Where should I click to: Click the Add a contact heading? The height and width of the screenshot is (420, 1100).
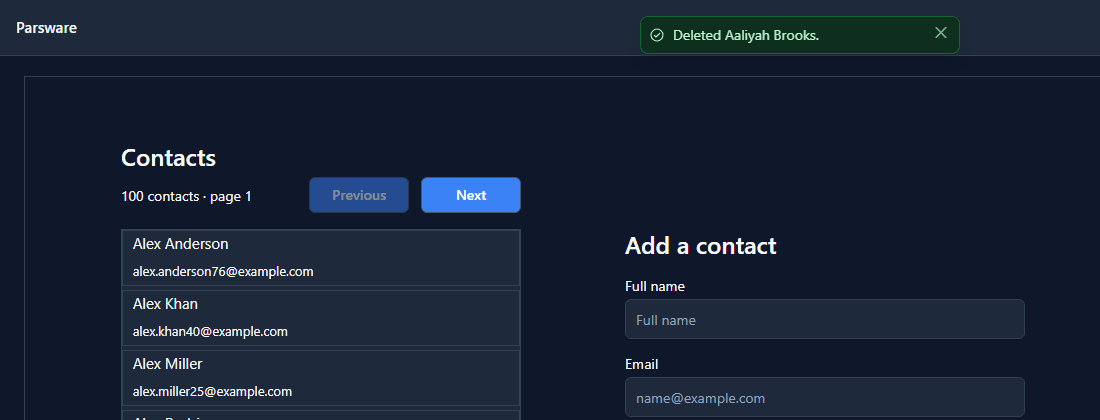click(x=701, y=245)
